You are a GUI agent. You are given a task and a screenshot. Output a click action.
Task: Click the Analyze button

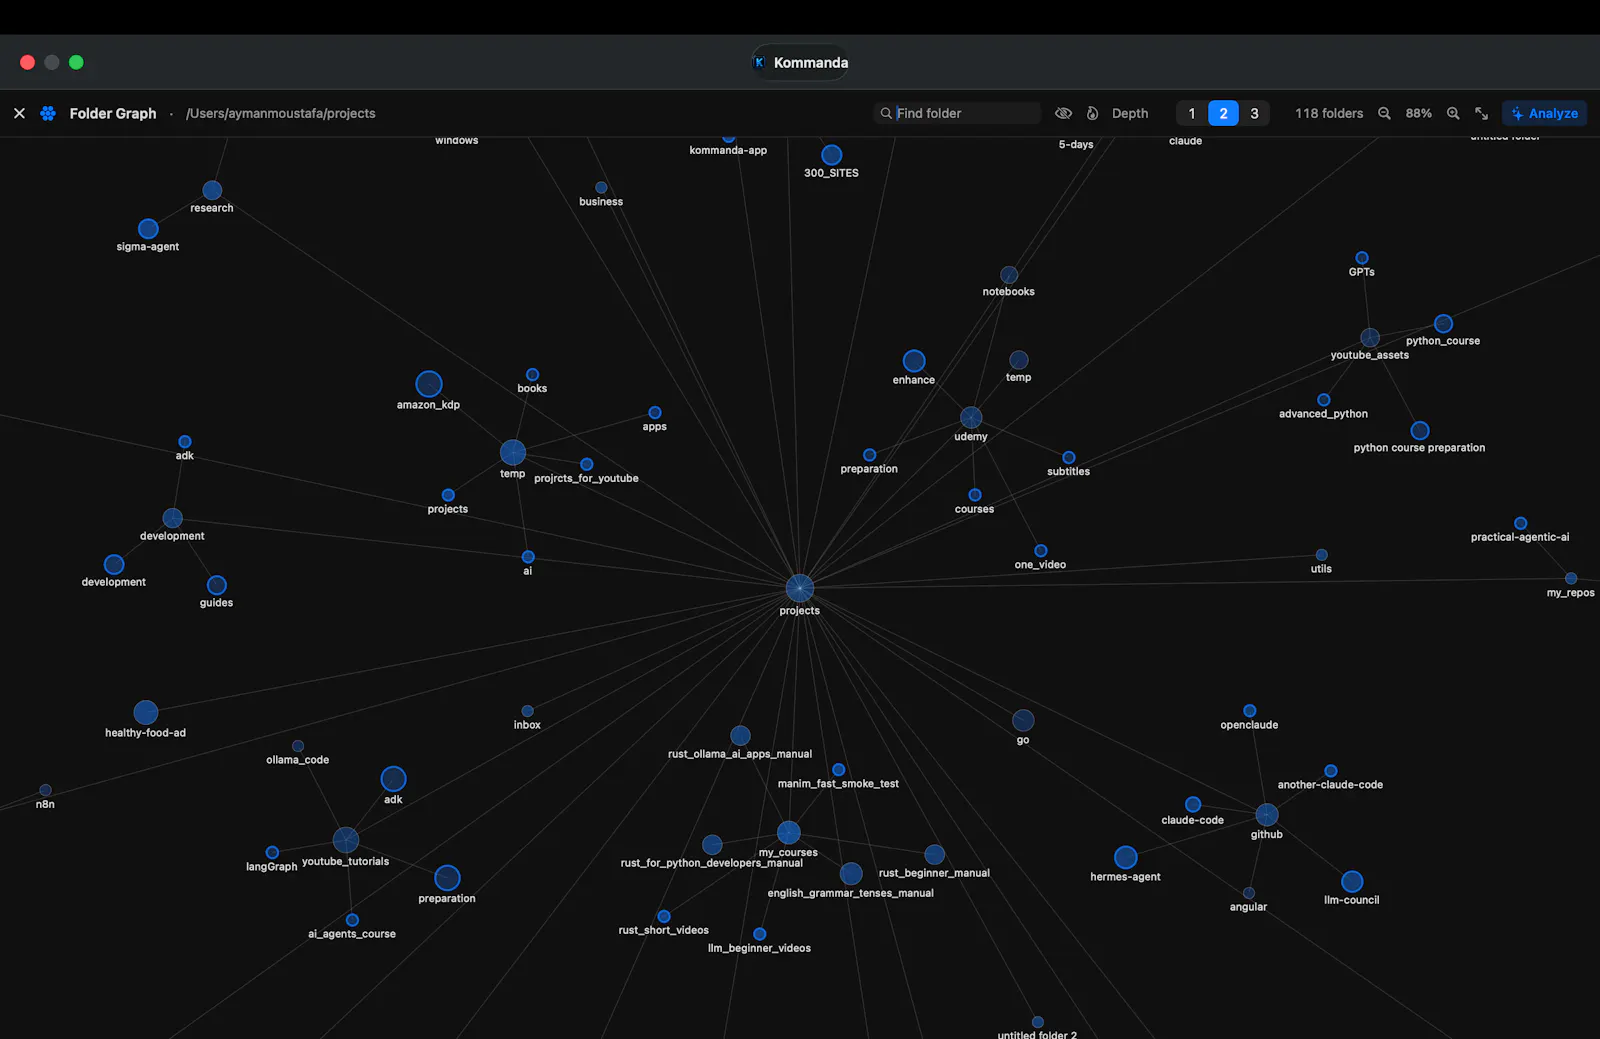1544,113
